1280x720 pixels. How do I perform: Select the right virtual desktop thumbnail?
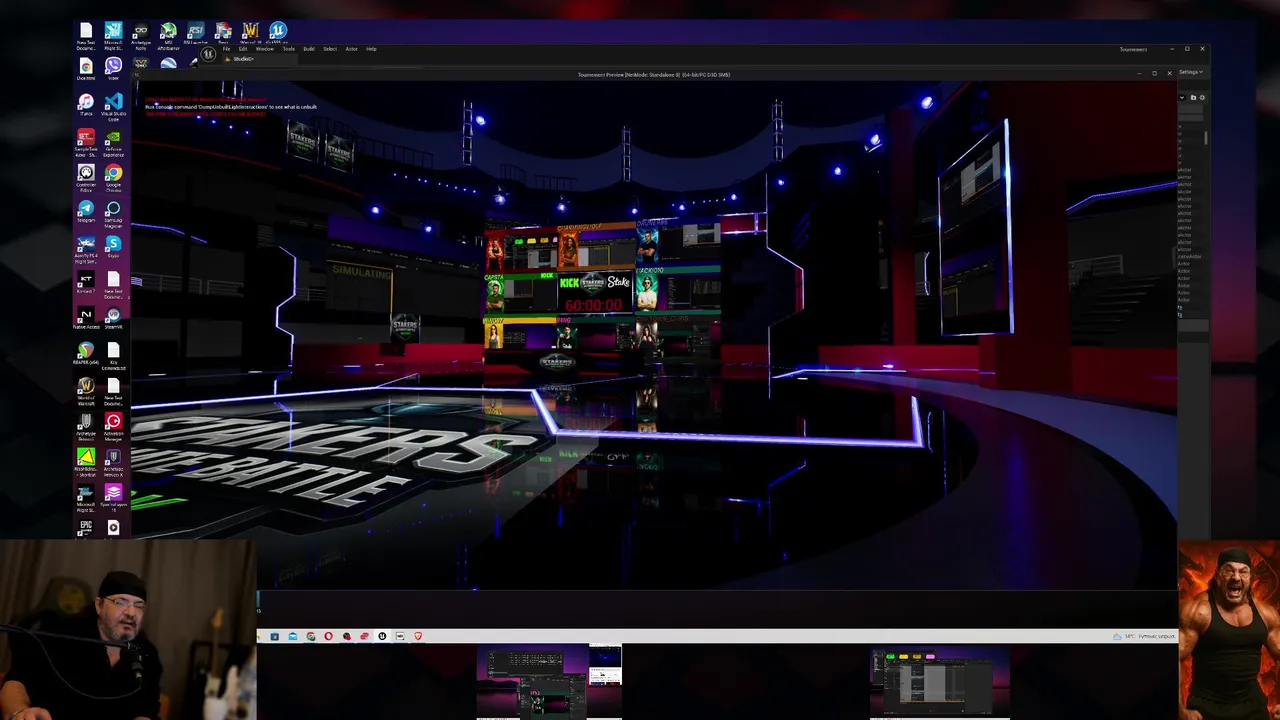click(x=939, y=683)
